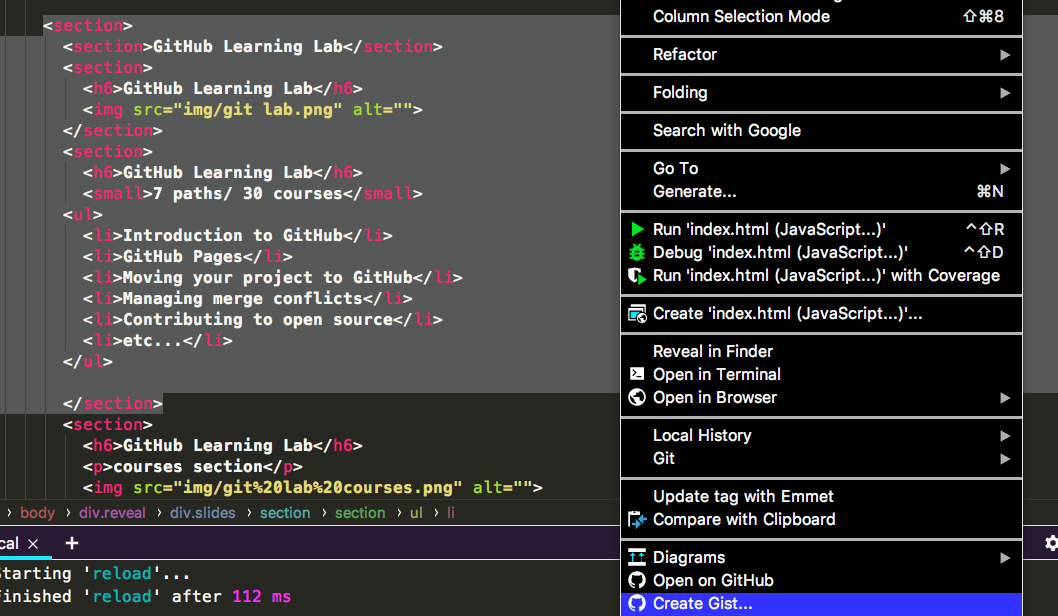Click the Diagrams icon in context menu

[x=637, y=557]
